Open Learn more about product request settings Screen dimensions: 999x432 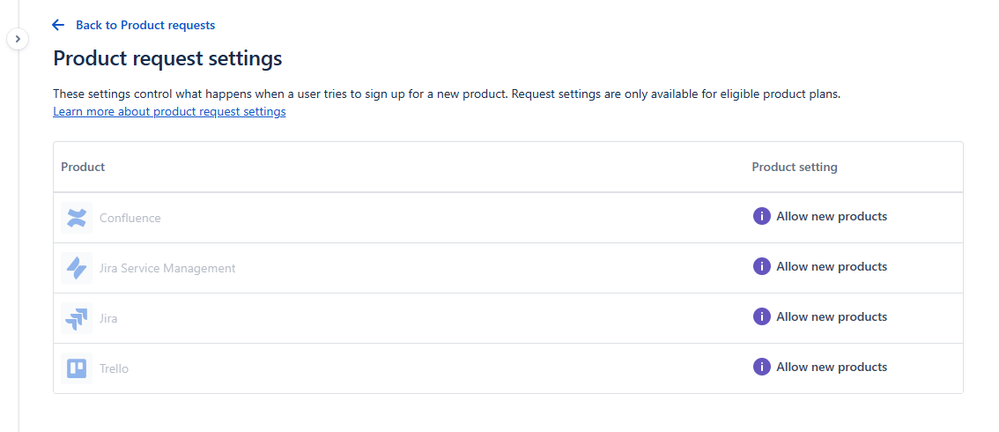[169, 112]
